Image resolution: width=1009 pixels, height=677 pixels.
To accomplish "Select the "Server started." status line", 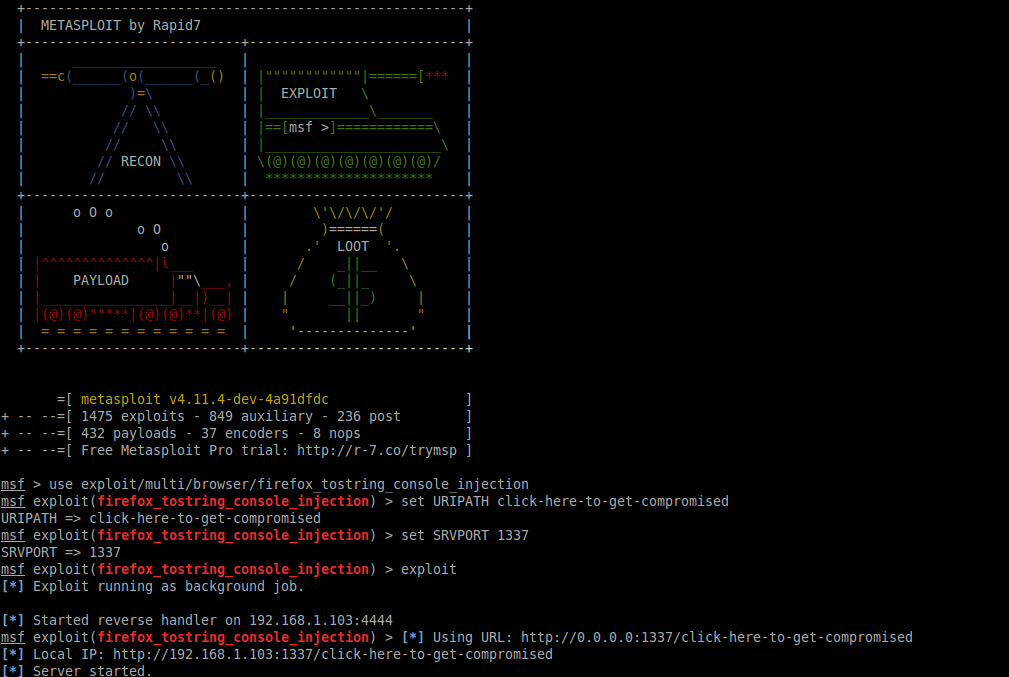I will pyautogui.click(x=93, y=671).
